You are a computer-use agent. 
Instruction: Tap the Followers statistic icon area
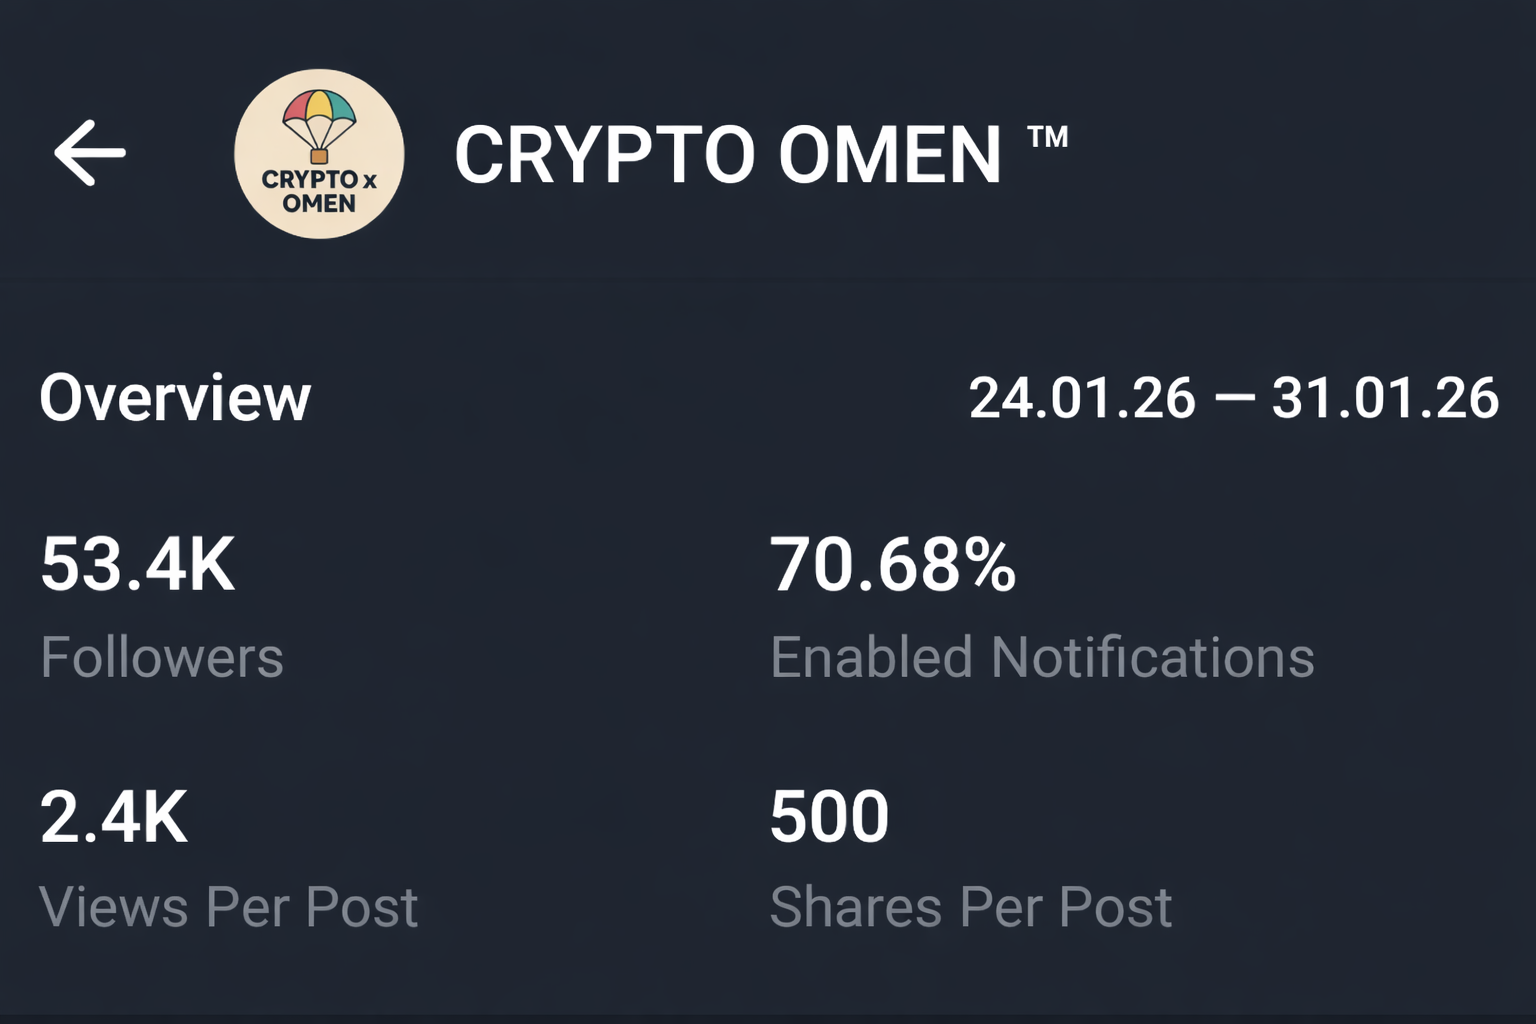[x=160, y=655]
